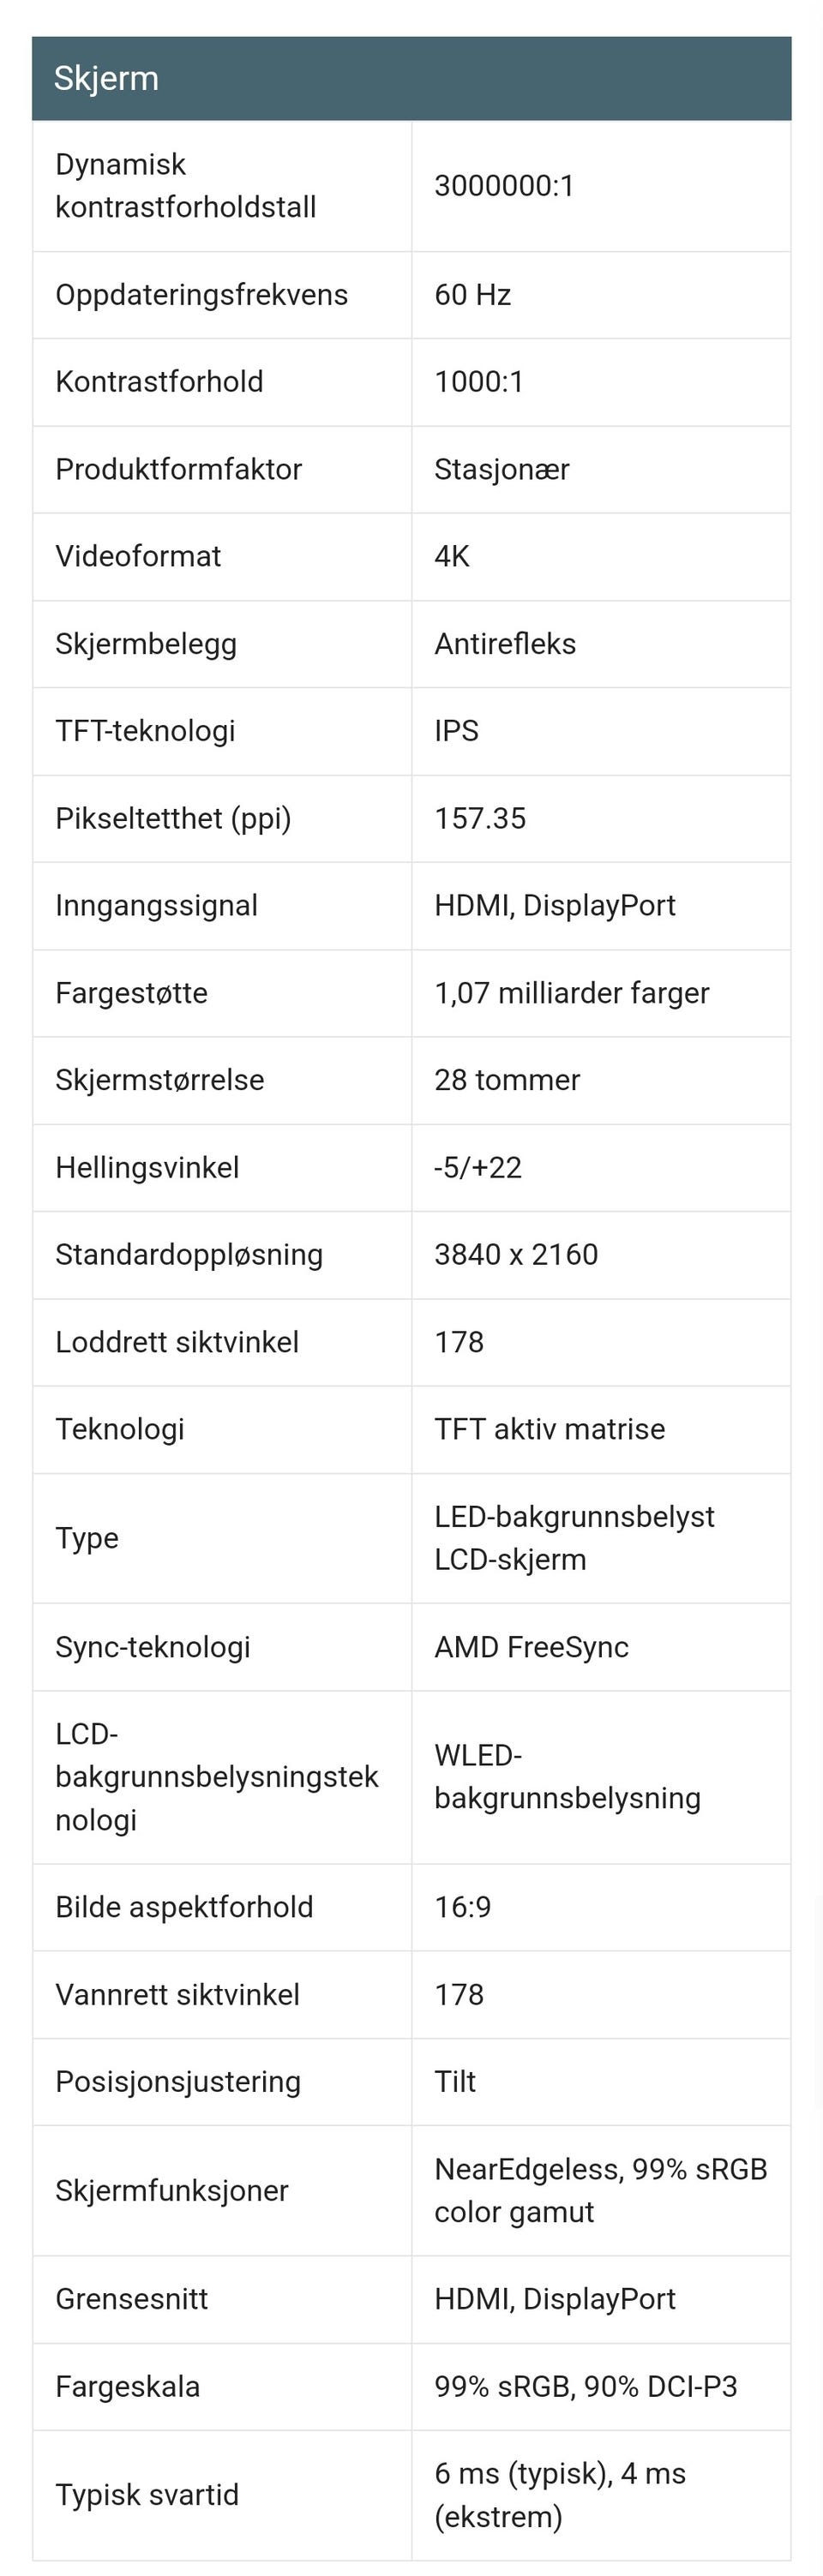Select the 1,07 milliarder farger value
823x2576 pixels.
coord(571,993)
